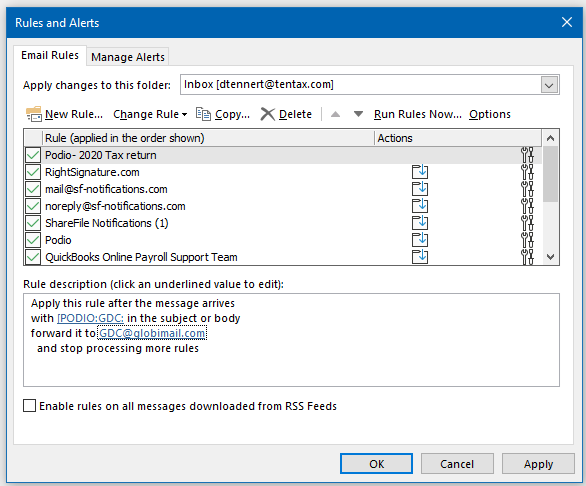586x486 pixels.
Task: Toggle the ShareFile Notifications (1) rule checkbox
Action: click(x=33, y=223)
